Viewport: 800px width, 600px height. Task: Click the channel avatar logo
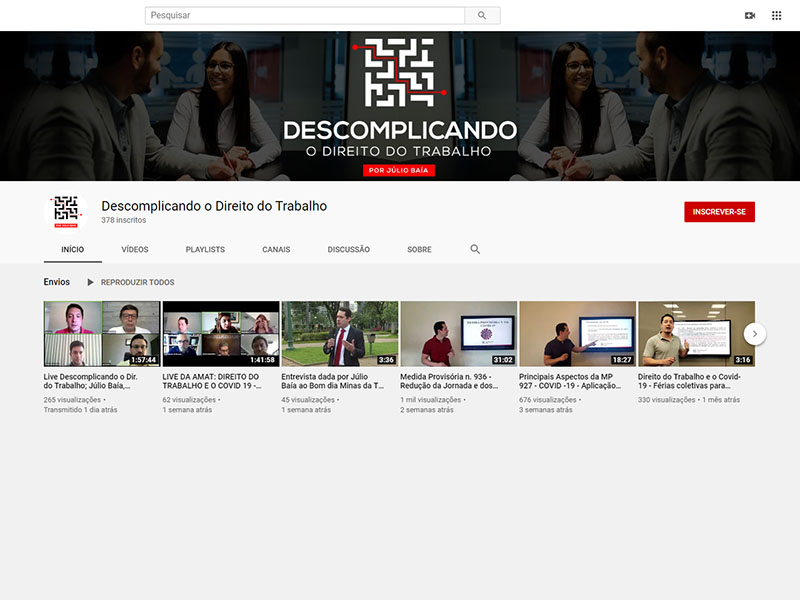(x=66, y=212)
